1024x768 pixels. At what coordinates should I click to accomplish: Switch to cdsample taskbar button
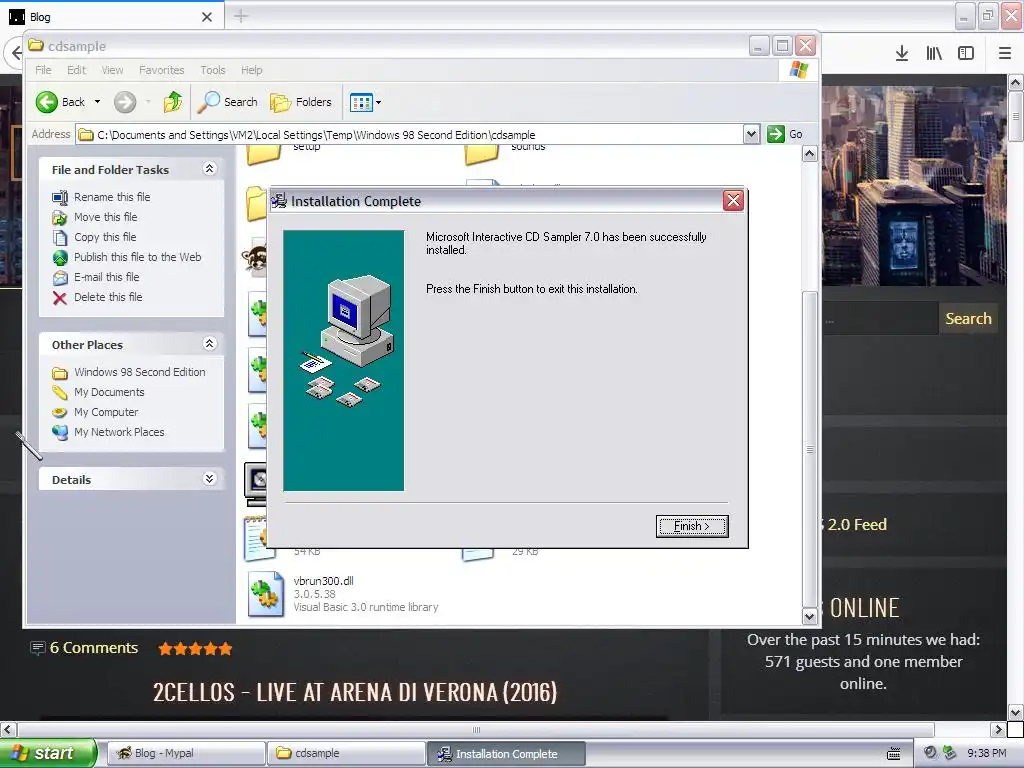(346, 753)
